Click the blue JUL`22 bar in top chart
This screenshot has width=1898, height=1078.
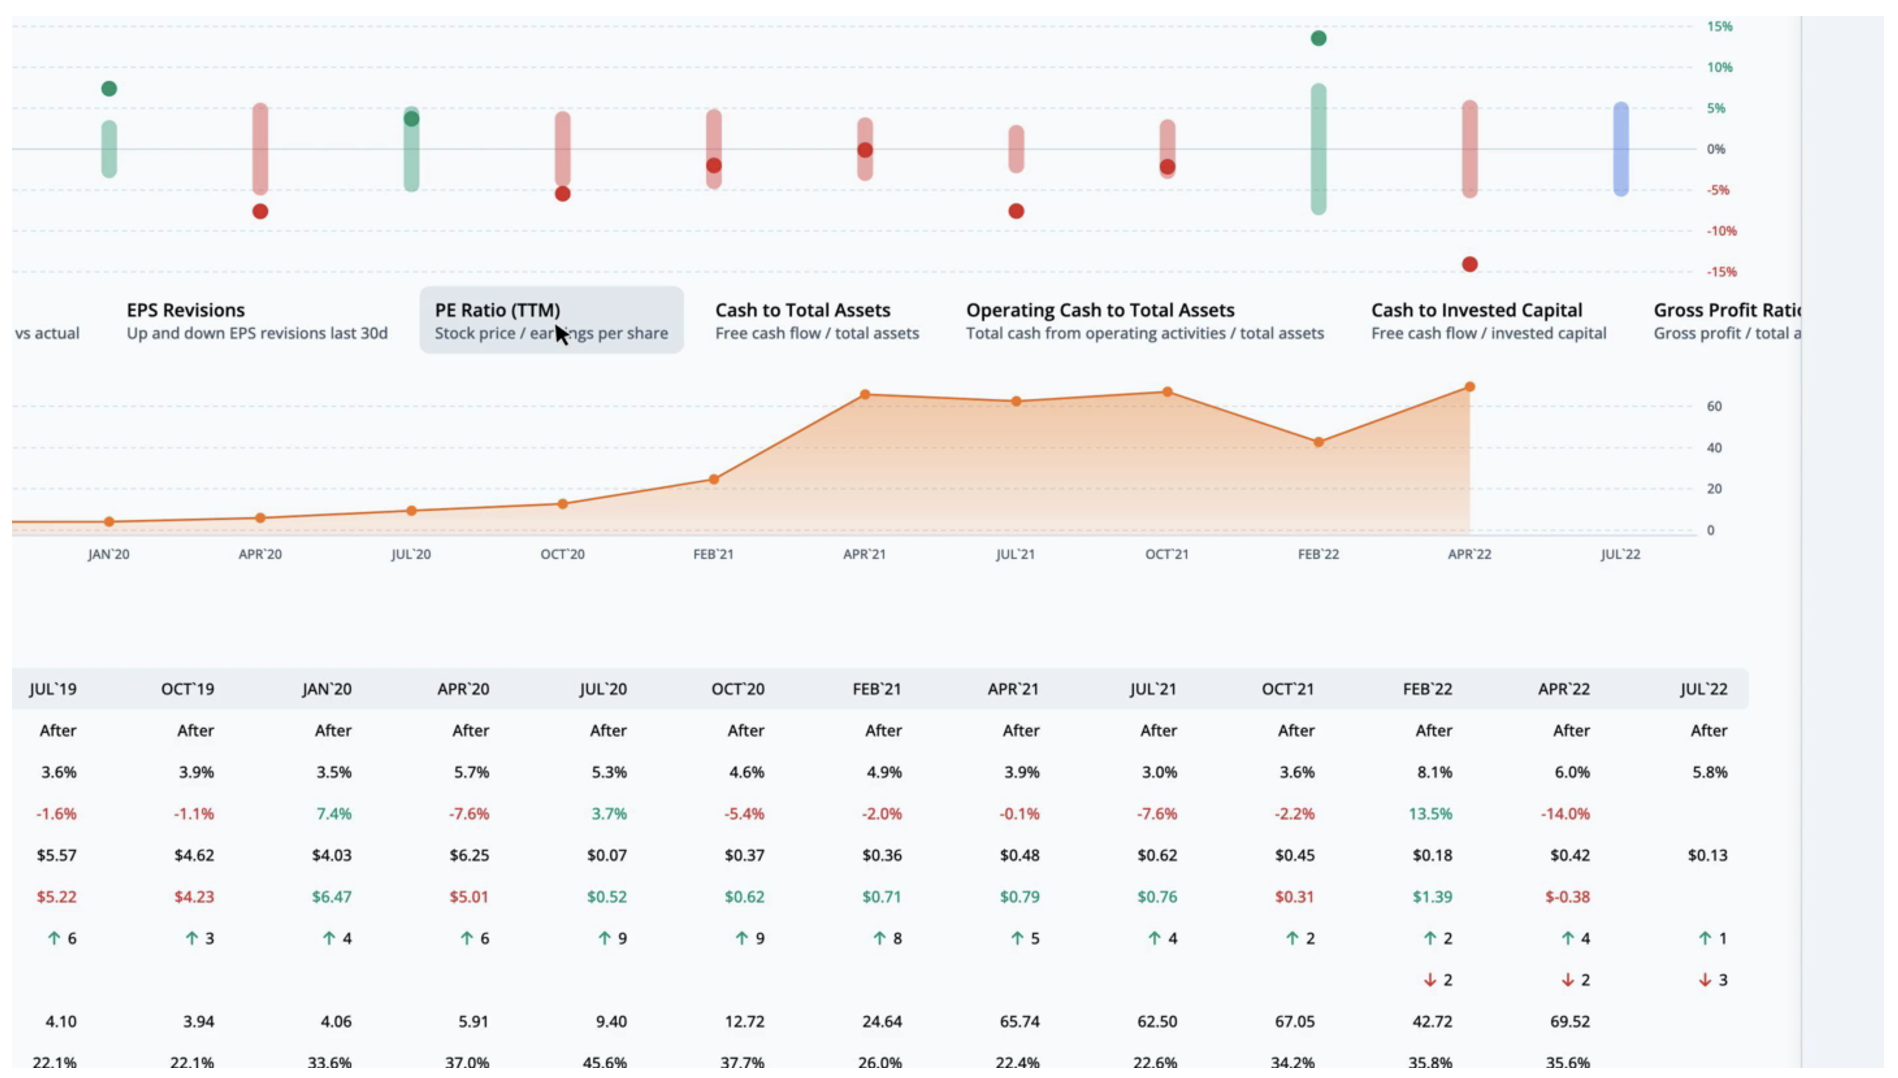1621,149
